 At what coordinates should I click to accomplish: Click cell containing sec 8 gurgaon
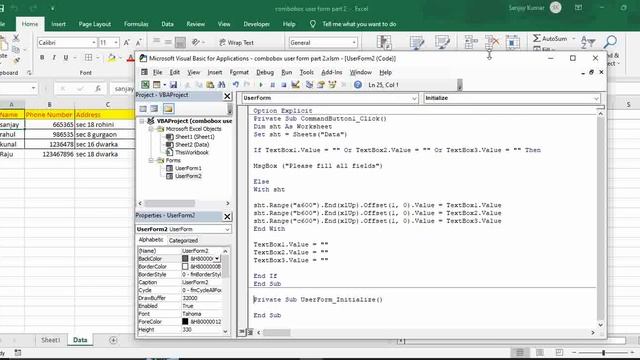pyautogui.click(x=104, y=134)
